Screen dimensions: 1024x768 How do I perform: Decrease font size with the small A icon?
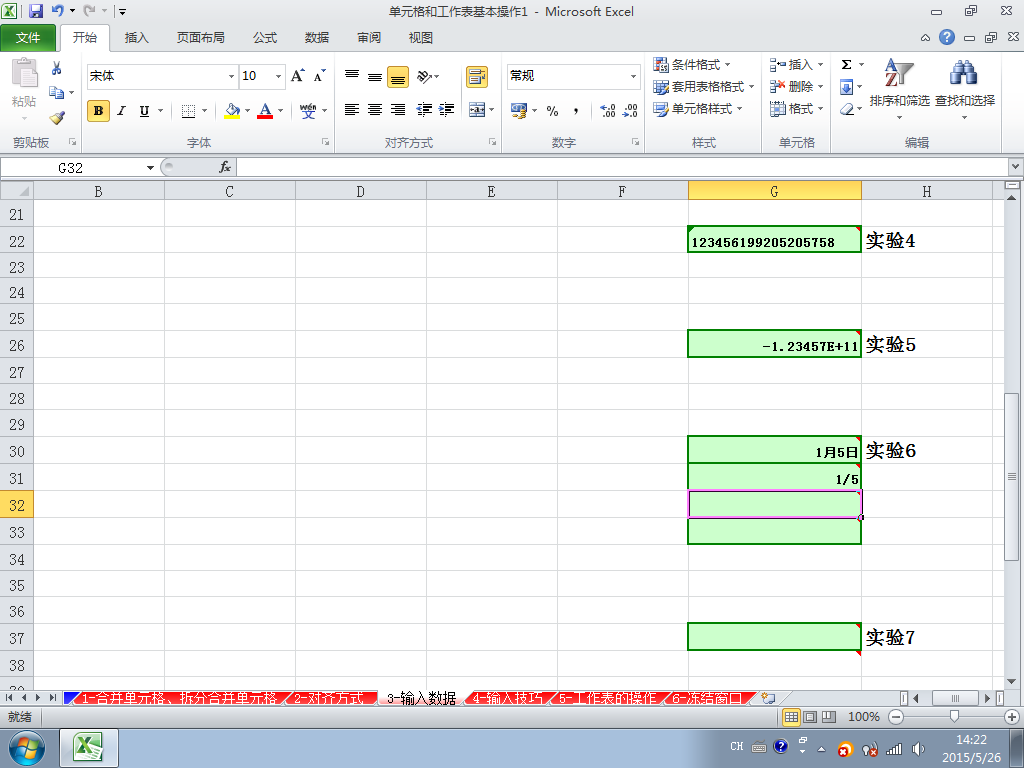click(319, 76)
